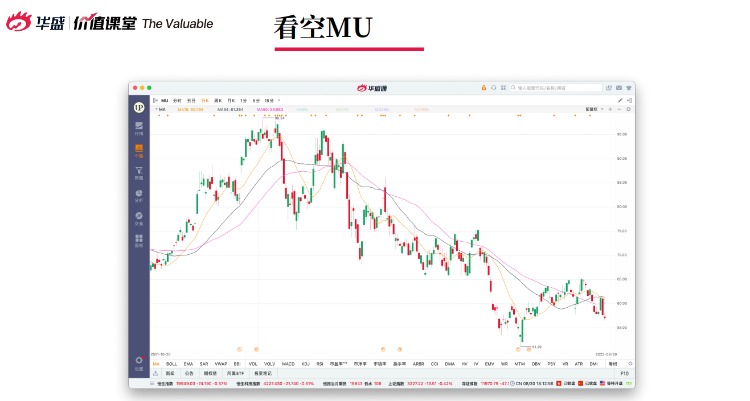Image resolution: width=750 pixels, height=401 pixels.
Task: Select the VOL sub-indicator
Action: click(253, 364)
